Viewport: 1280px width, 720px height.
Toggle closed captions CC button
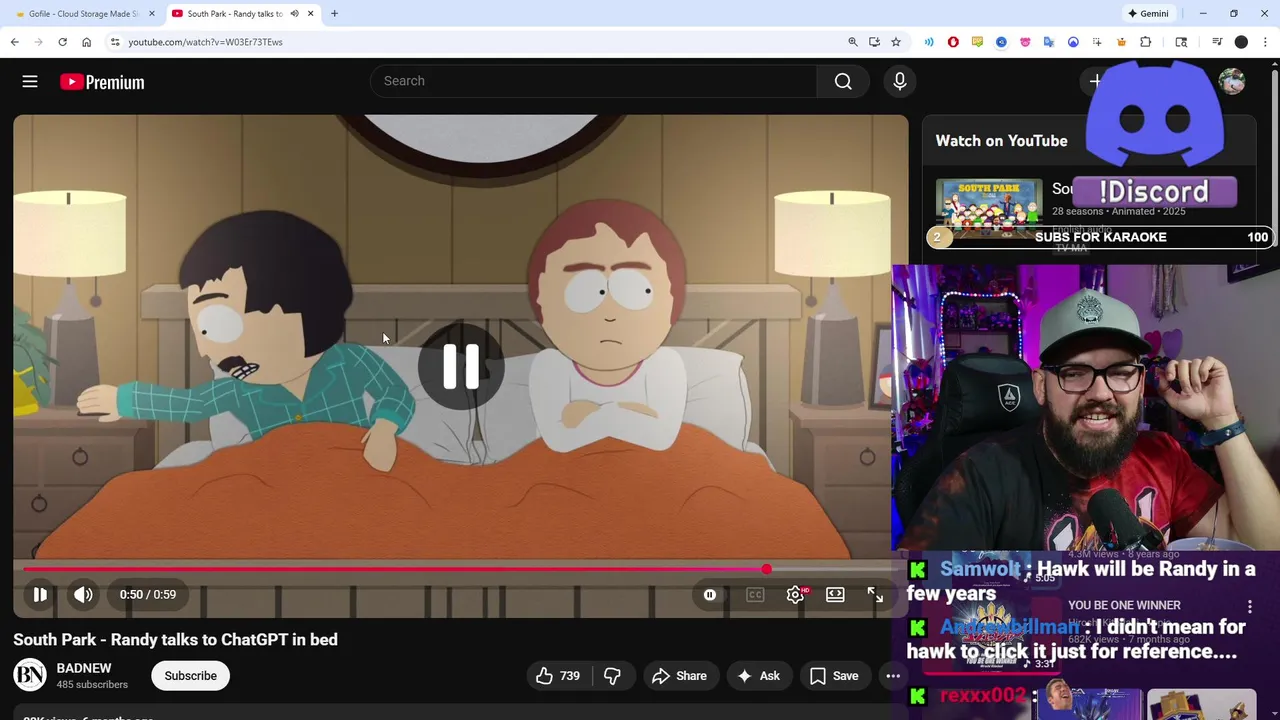coord(755,595)
